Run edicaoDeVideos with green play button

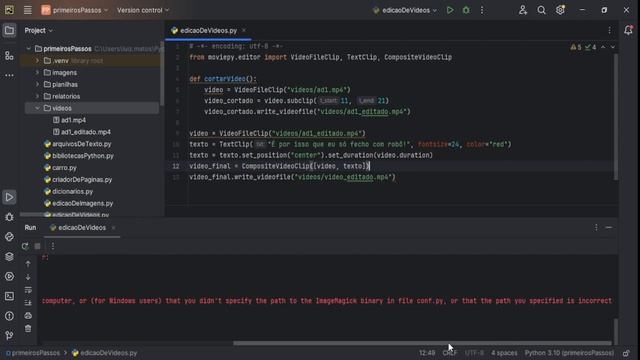click(x=450, y=10)
